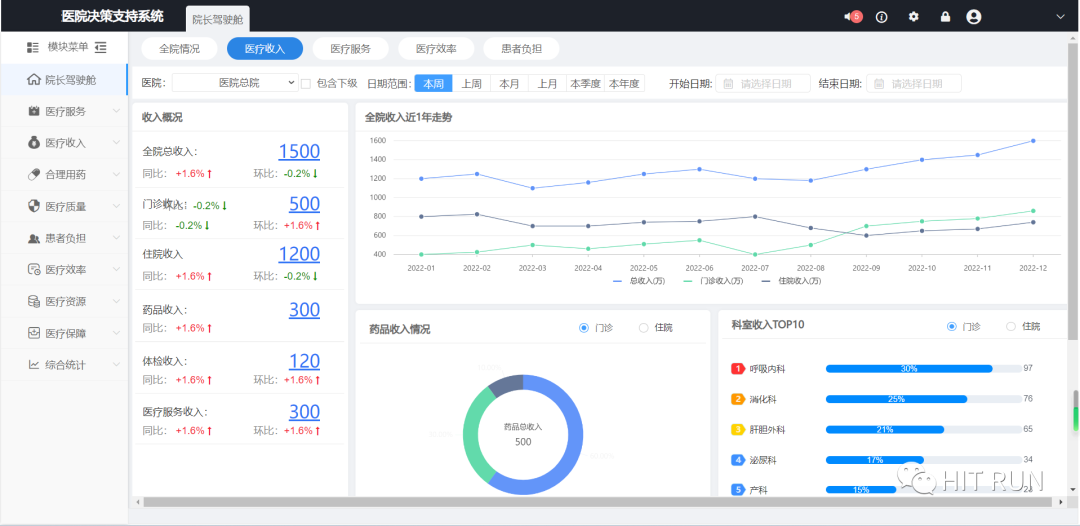This screenshot has height=526, width=1080.
Task: Click the home icon beside 院长驾驶舱
Action: pyautogui.click(x=34, y=80)
